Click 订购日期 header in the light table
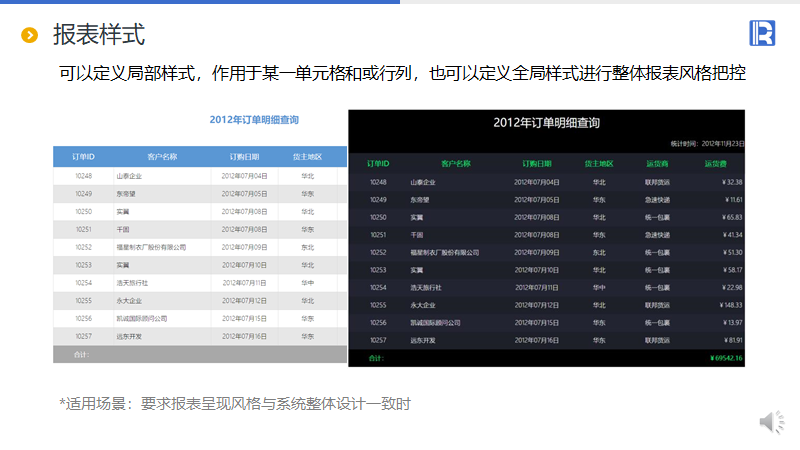The width and height of the screenshot is (800, 450). tap(244, 157)
